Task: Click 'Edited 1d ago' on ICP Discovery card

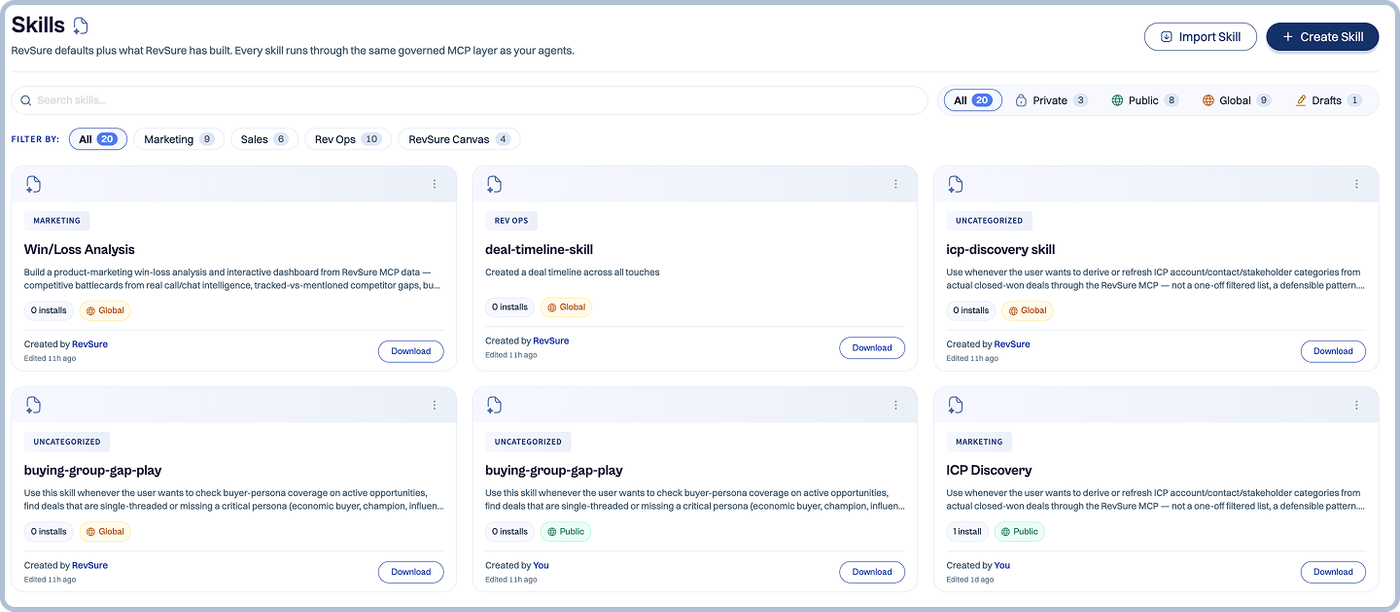Action: pyautogui.click(x=970, y=579)
